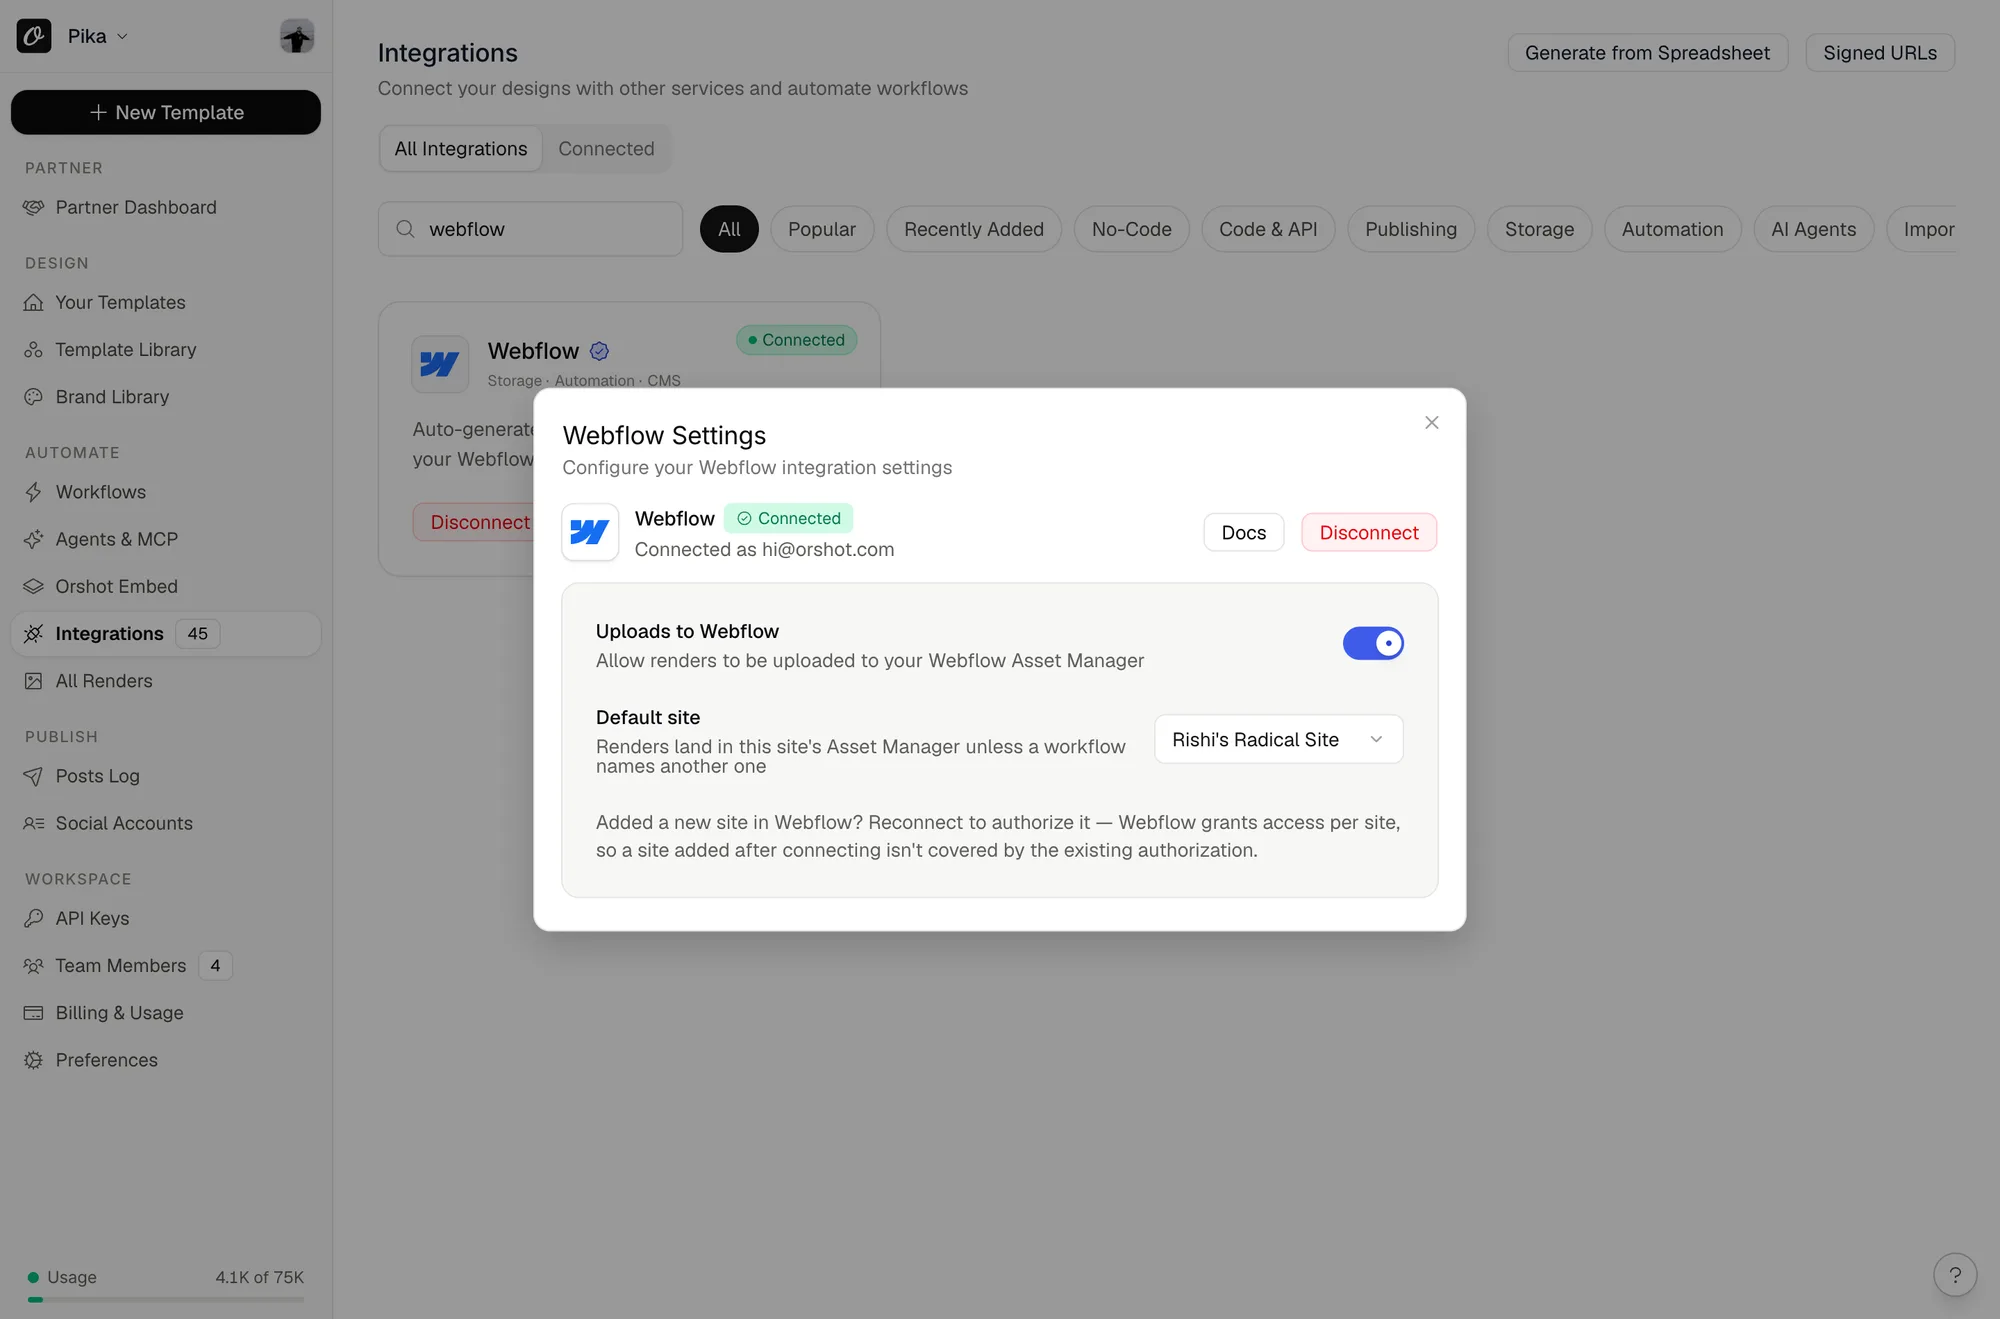This screenshot has width=2000, height=1319.
Task: Switch to All Integrations tab
Action: [x=461, y=149]
